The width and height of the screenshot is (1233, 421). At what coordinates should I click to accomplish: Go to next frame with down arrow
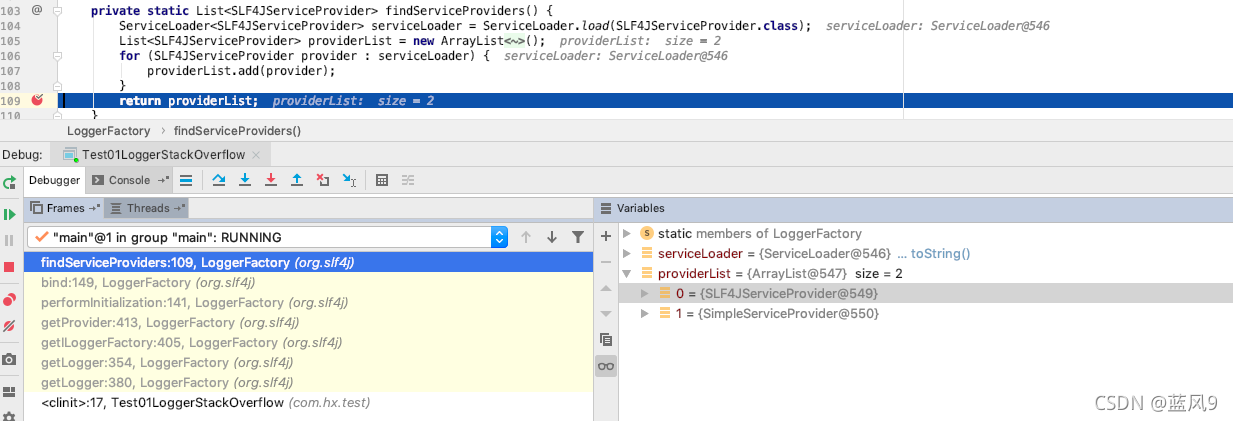[551, 237]
